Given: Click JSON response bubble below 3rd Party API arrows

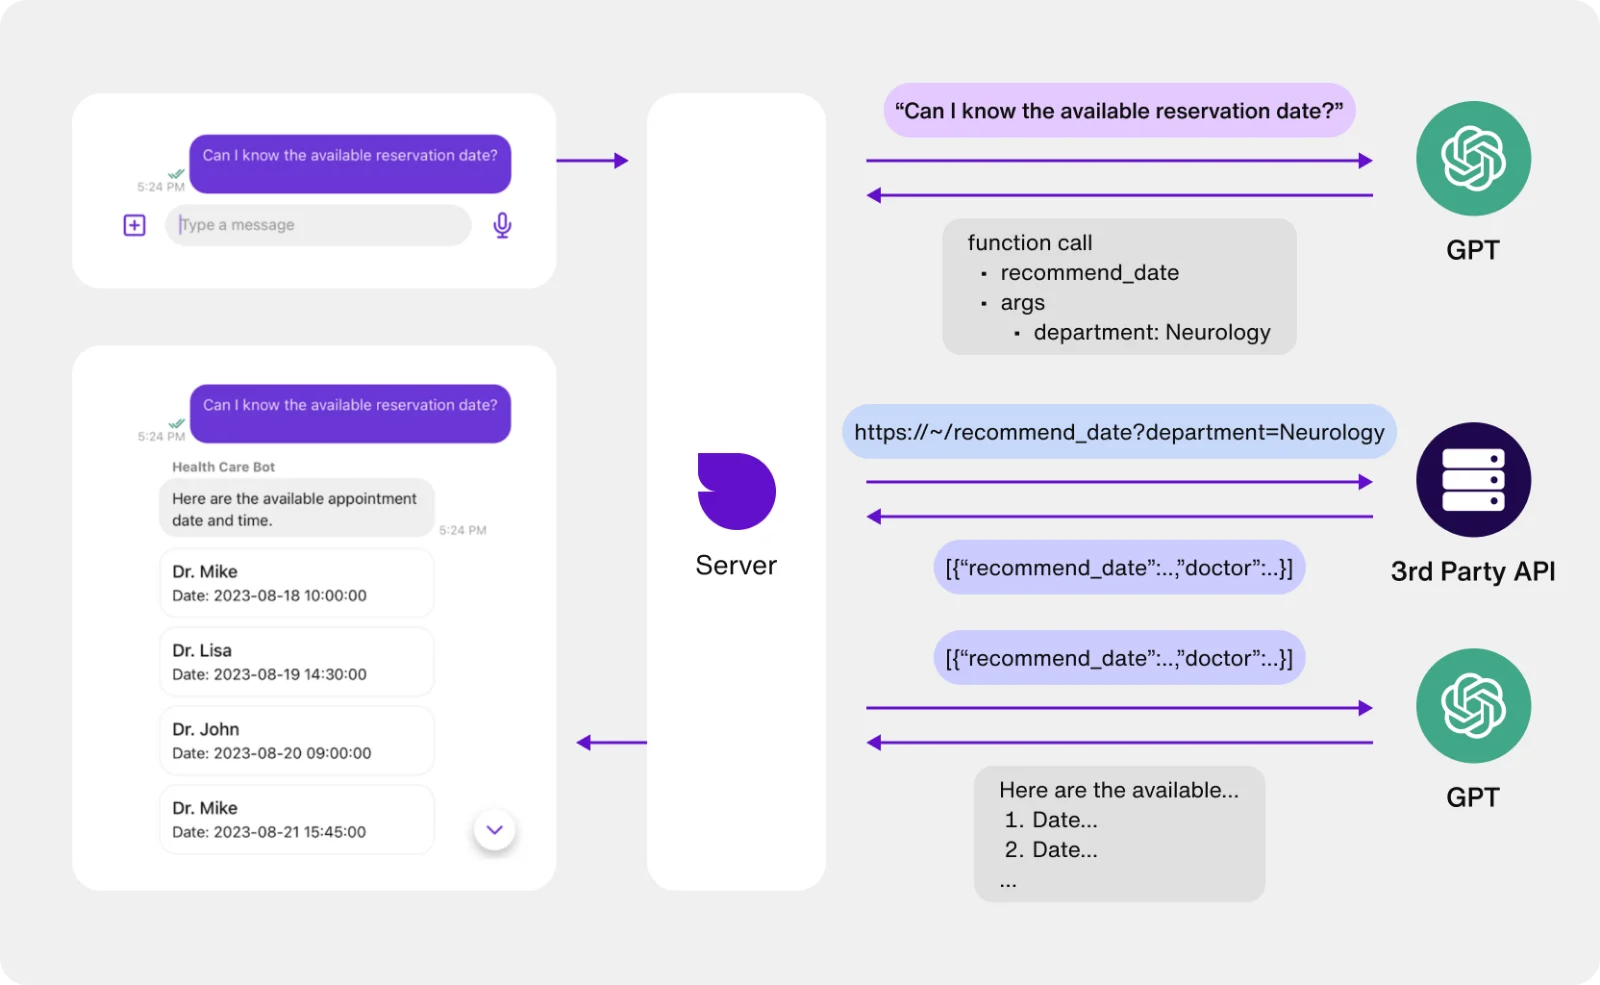Looking at the screenshot, I should 1119,568.
